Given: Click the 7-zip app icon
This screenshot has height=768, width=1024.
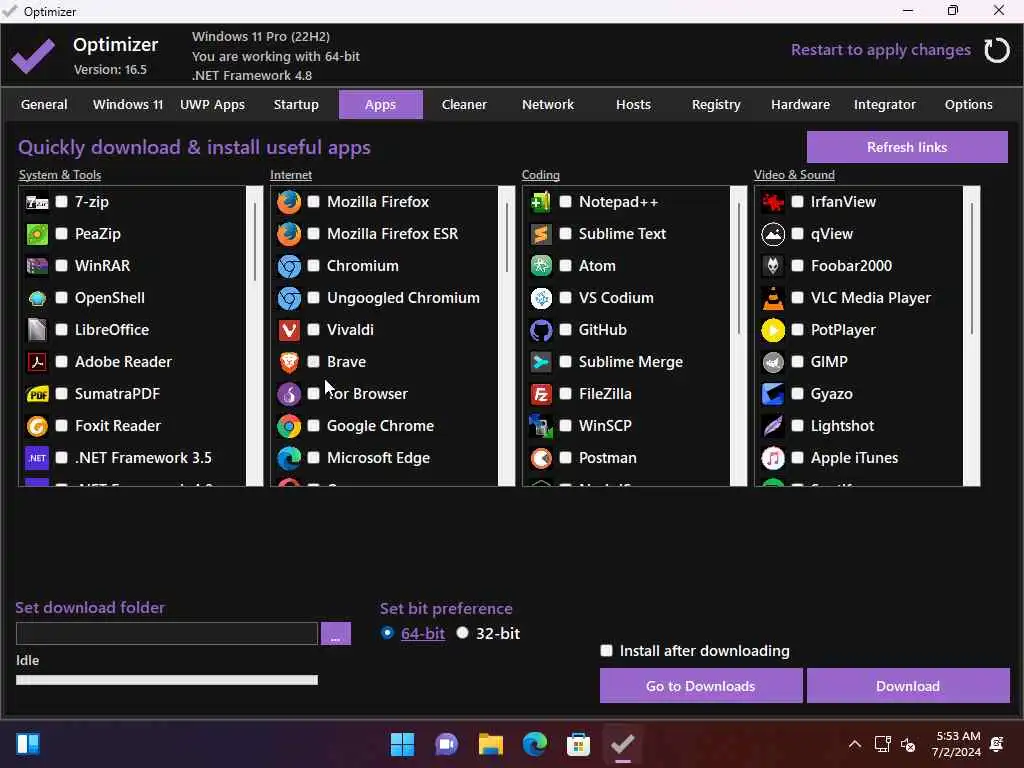Looking at the screenshot, I should point(37,202).
